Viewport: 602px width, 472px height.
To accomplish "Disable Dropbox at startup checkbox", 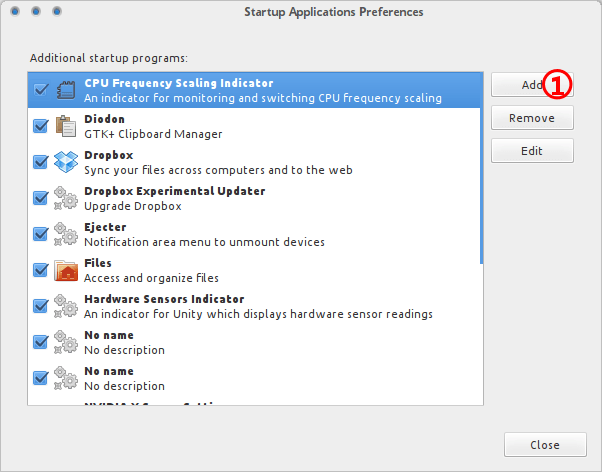I will pyautogui.click(x=41, y=162).
